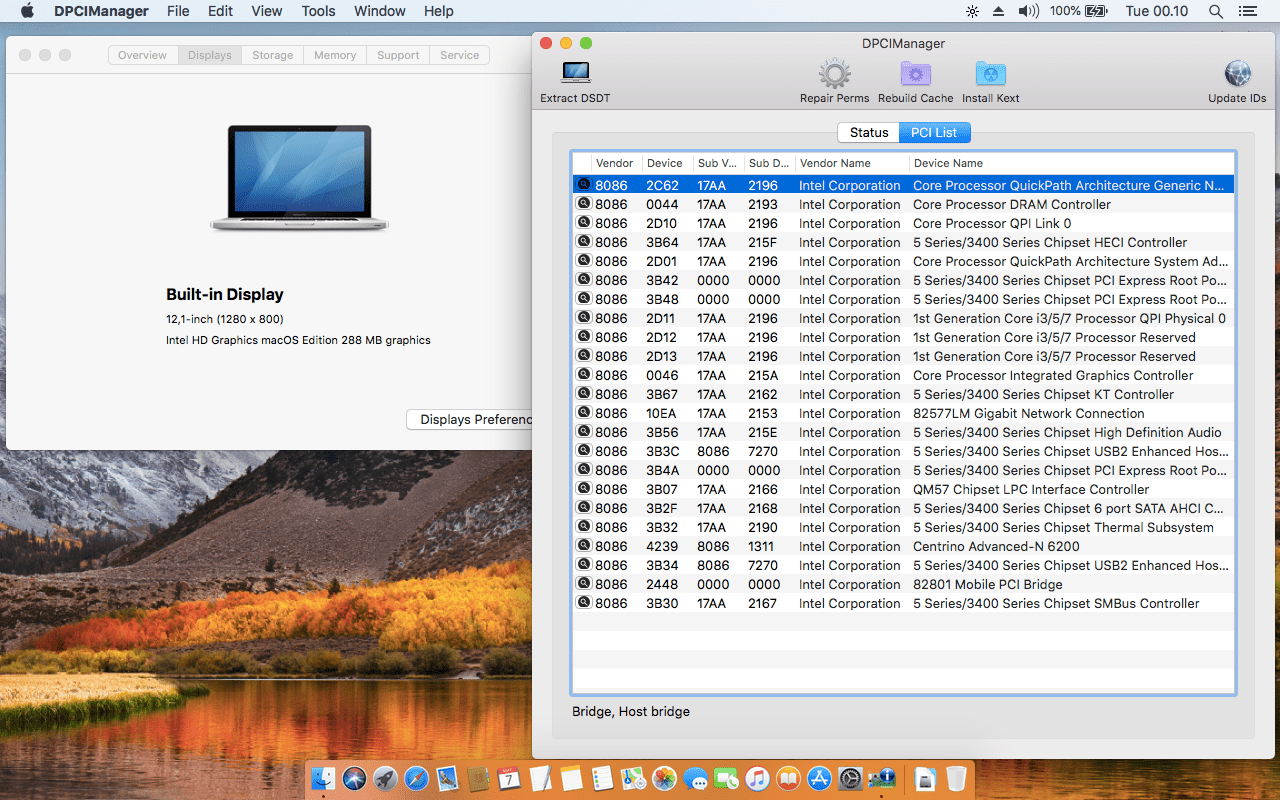This screenshot has width=1280, height=800.
Task: Click the Device column header
Action: 666,163
